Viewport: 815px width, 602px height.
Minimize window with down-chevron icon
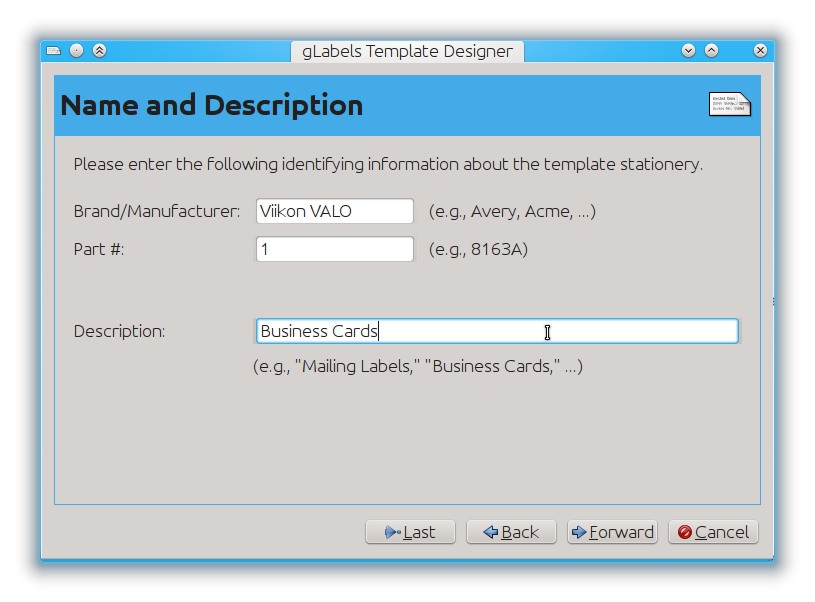click(688, 50)
